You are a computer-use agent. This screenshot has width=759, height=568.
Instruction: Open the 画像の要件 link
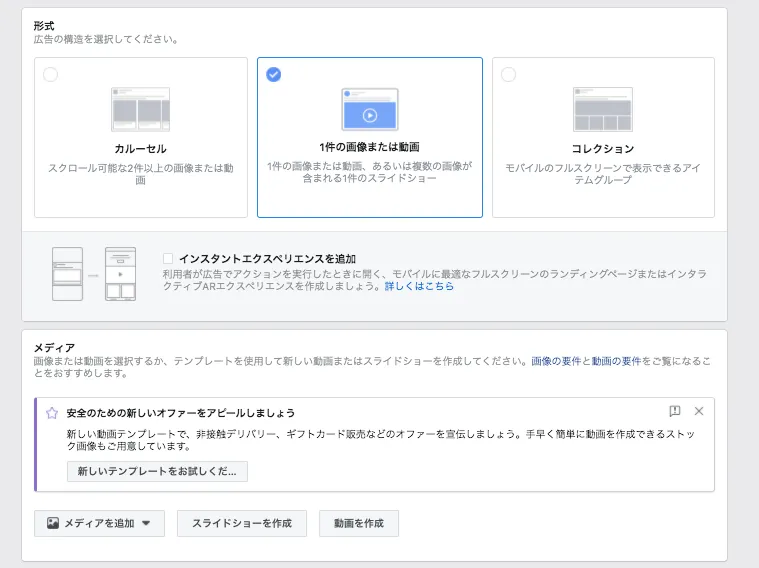coord(556,361)
